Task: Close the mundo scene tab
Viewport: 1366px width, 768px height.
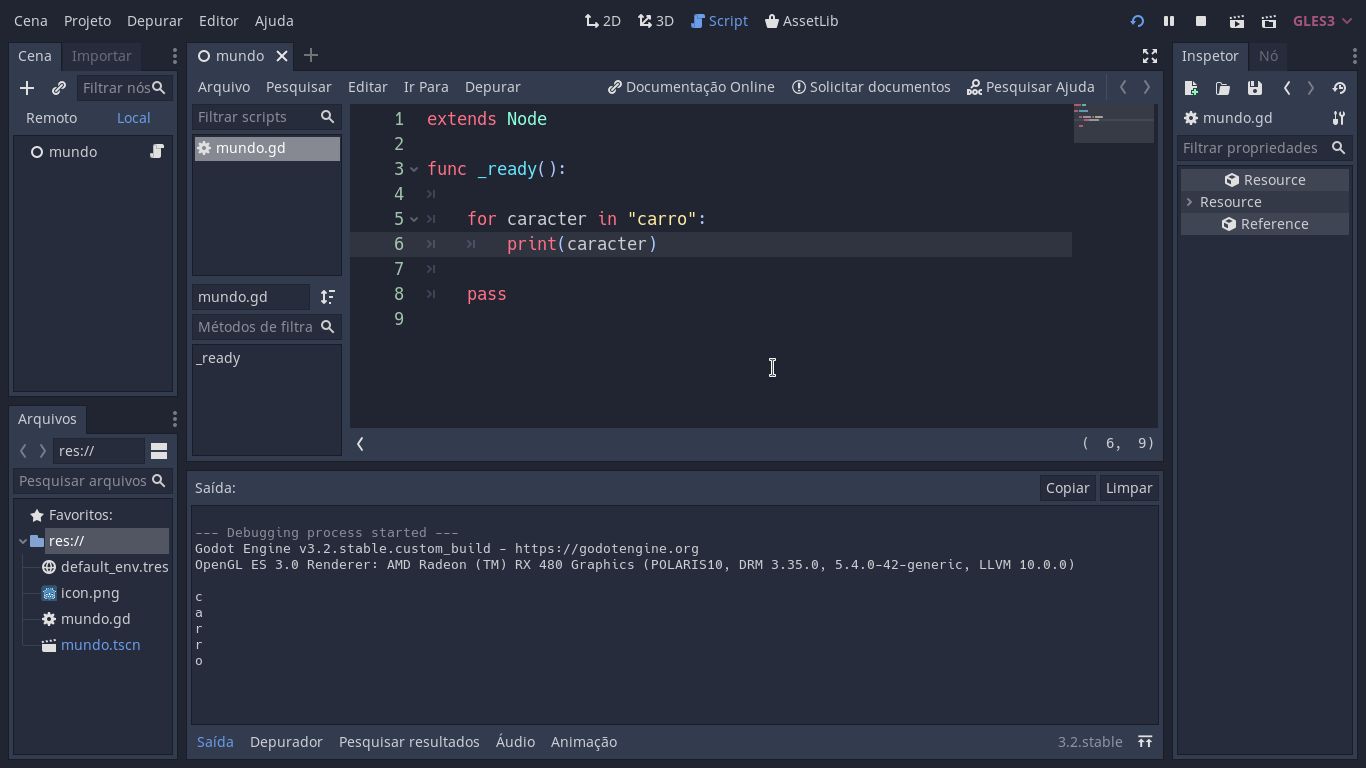Action: pos(282,56)
